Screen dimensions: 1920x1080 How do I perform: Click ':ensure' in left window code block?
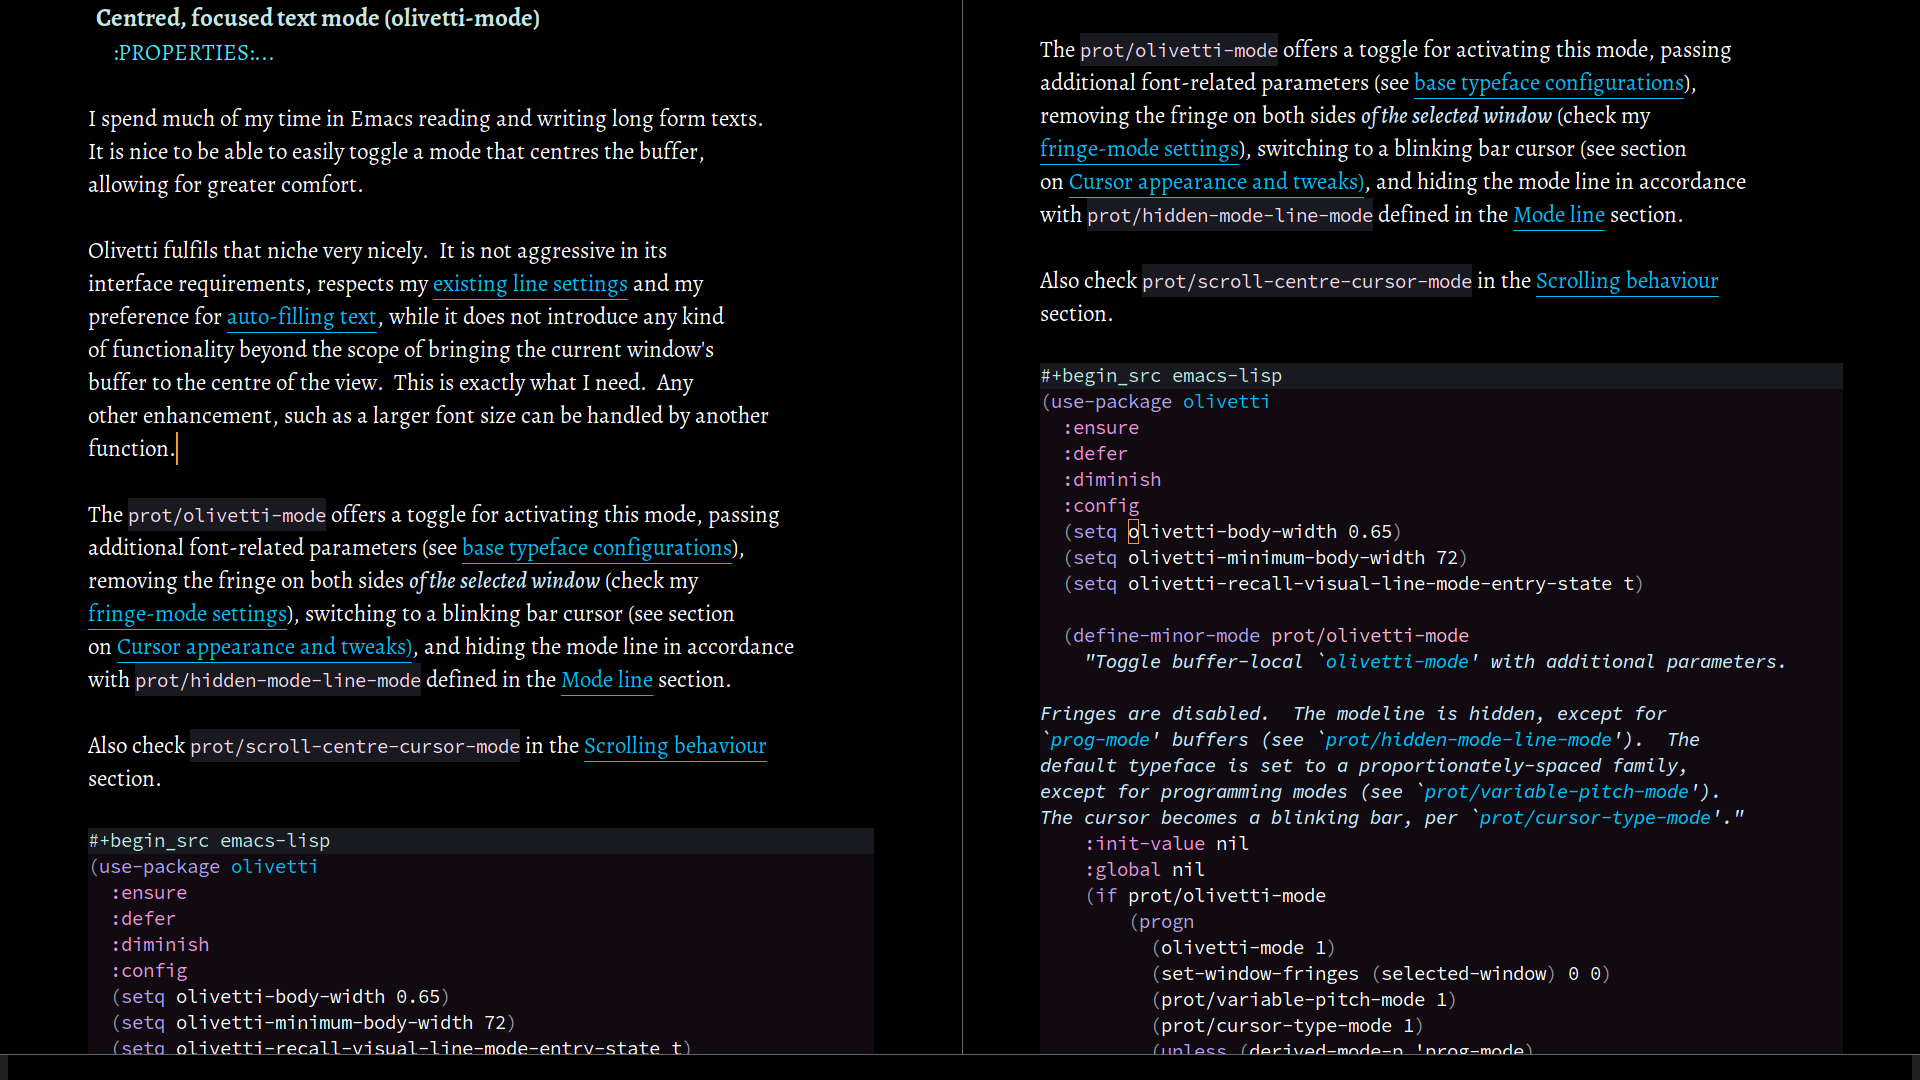coord(149,893)
